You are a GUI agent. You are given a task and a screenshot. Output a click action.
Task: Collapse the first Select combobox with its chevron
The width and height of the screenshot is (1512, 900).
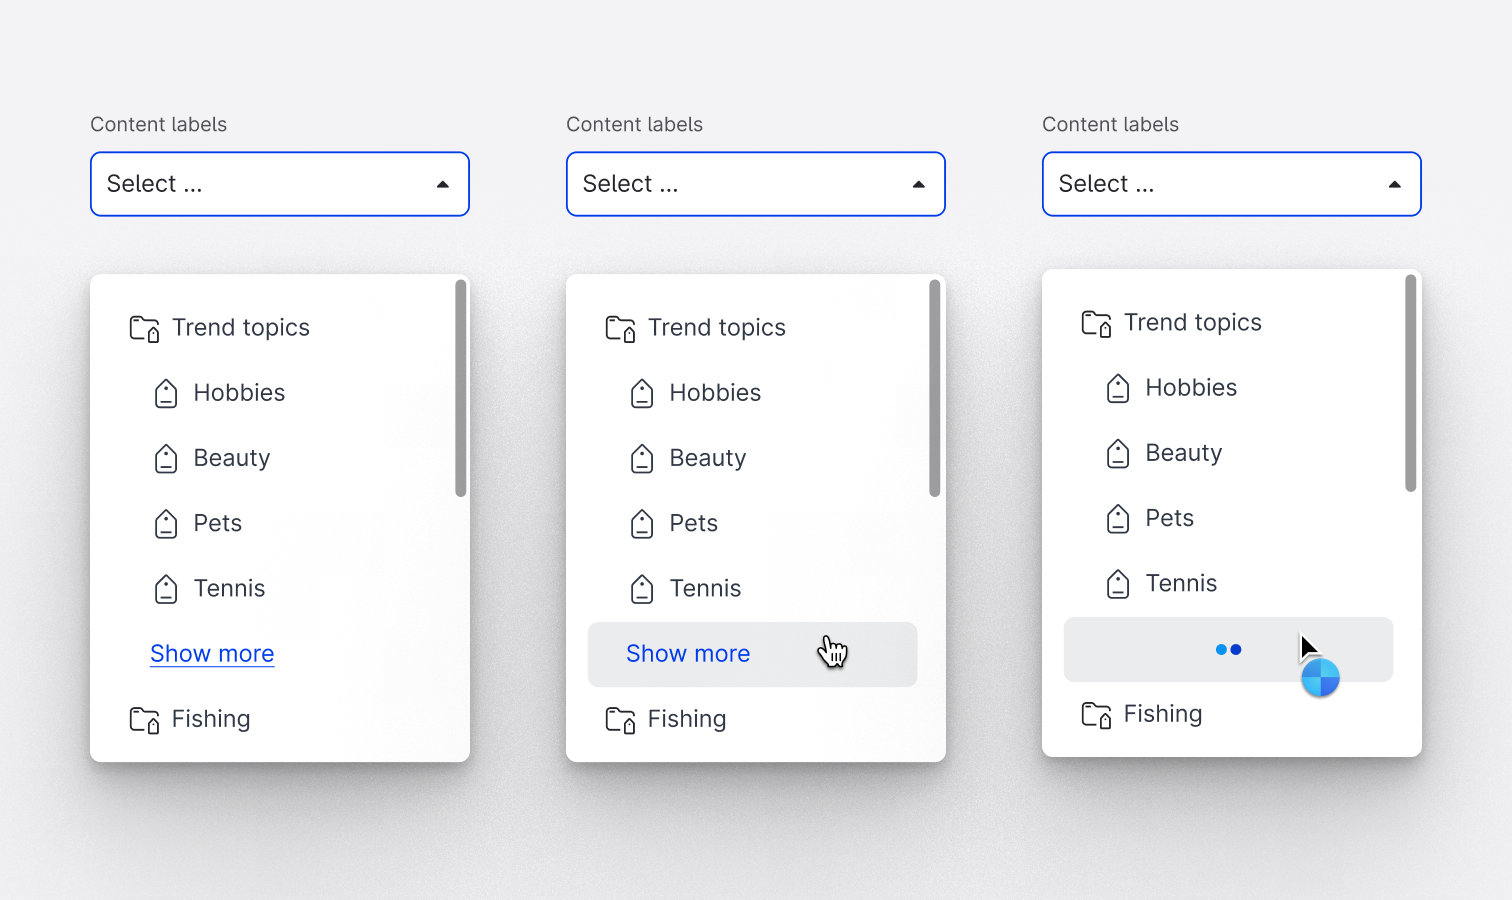click(x=444, y=184)
